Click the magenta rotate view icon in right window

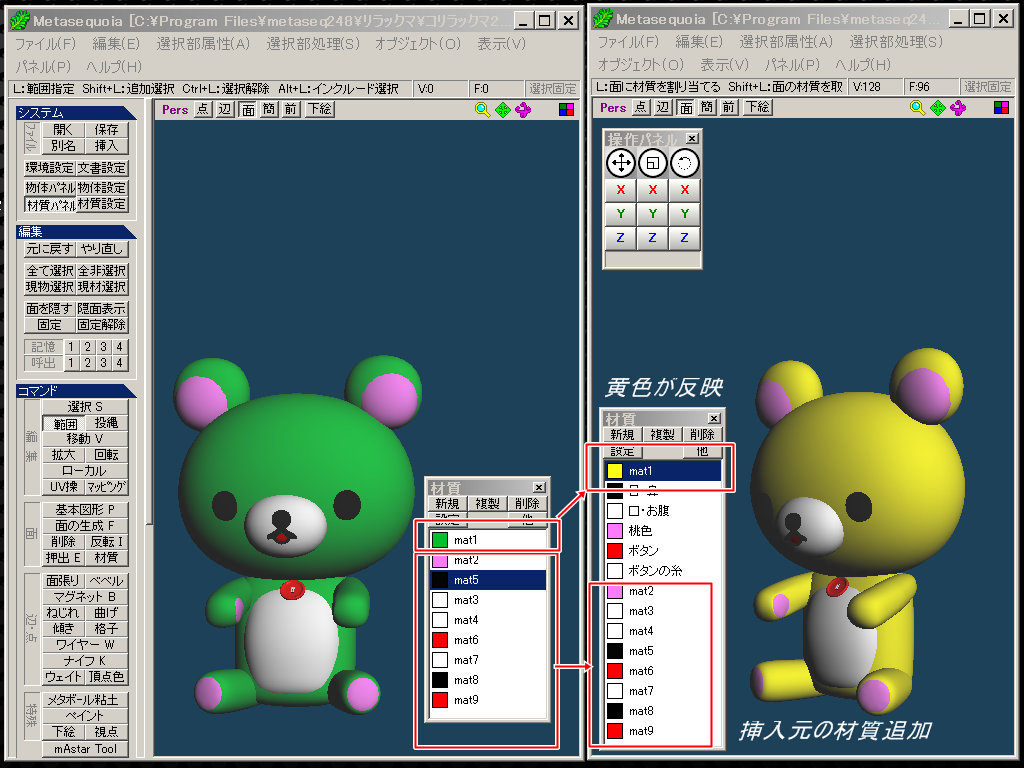point(957,108)
